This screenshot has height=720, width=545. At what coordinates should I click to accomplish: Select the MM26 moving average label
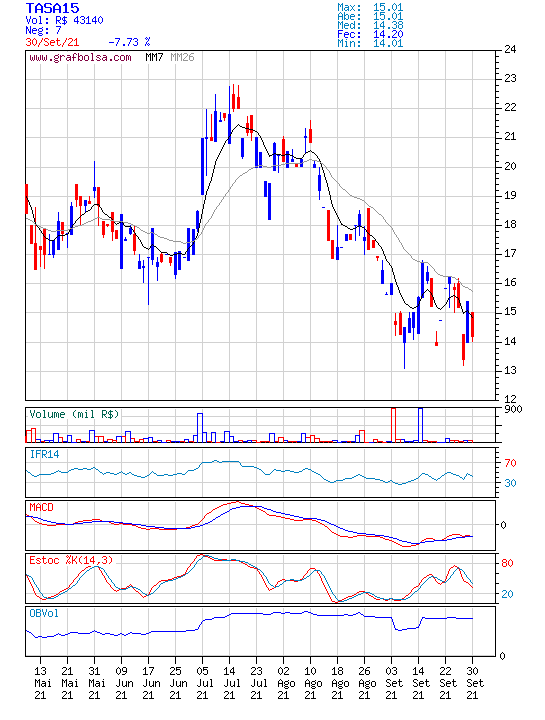[182, 57]
